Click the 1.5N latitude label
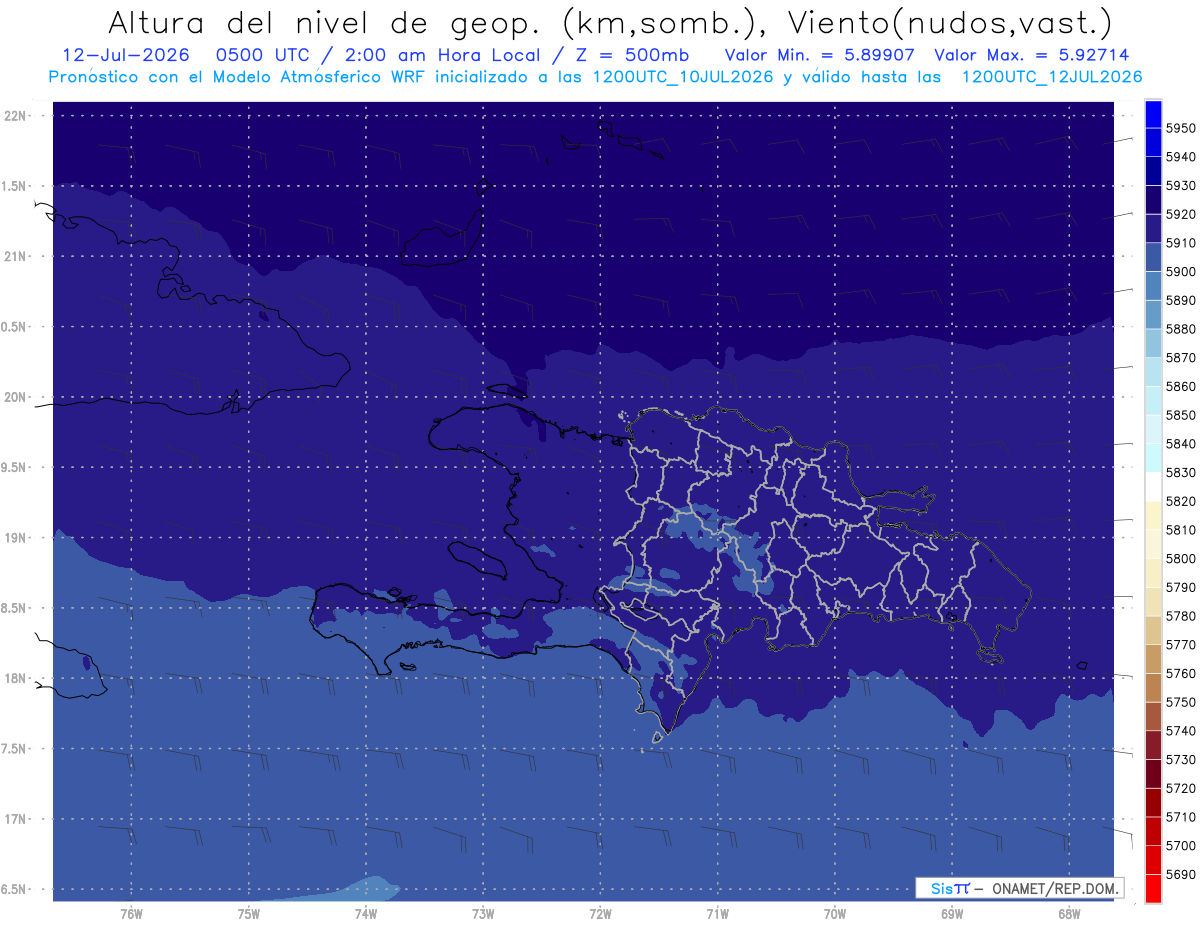 (14, 185)
